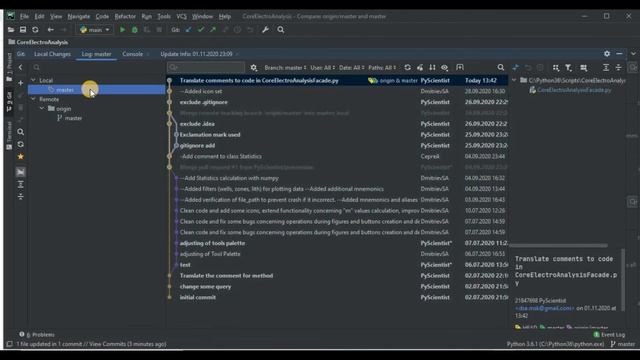Screen dimensions: 640x360
Task: Click the Show Diff icon in changes pane
Action: click(516, 68)
